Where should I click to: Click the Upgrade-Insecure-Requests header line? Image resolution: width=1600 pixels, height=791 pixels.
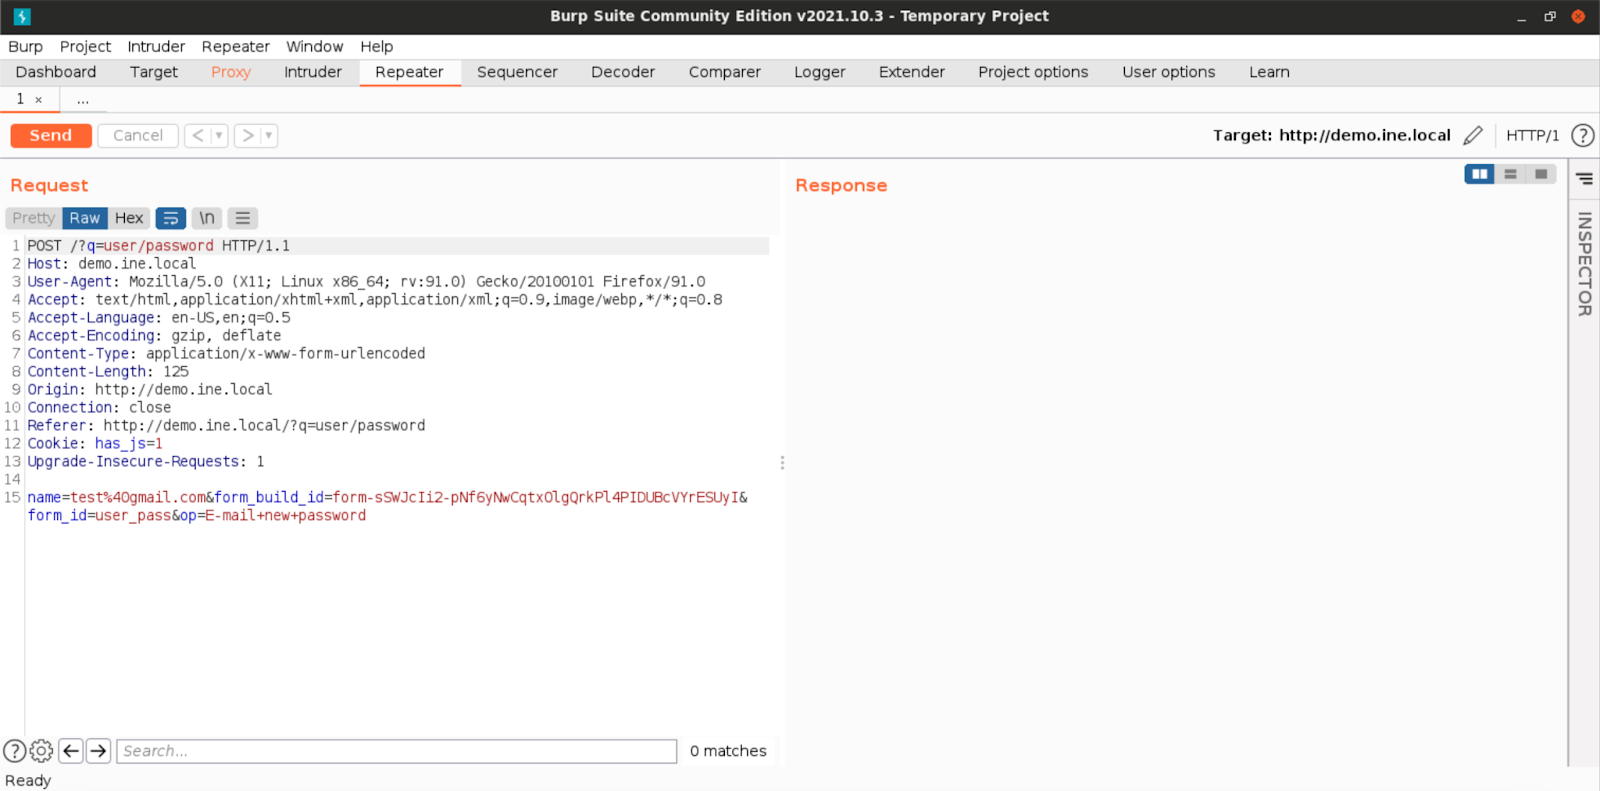pyautogui.click(x=146, y=462)
